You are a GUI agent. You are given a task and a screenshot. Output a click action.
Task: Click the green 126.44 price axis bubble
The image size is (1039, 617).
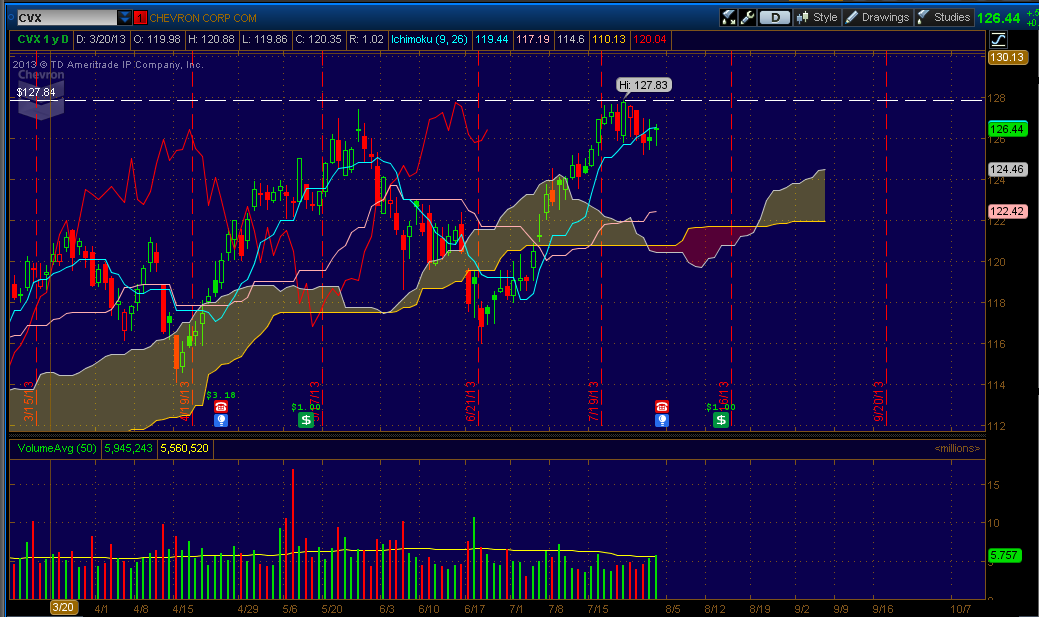1007,129
